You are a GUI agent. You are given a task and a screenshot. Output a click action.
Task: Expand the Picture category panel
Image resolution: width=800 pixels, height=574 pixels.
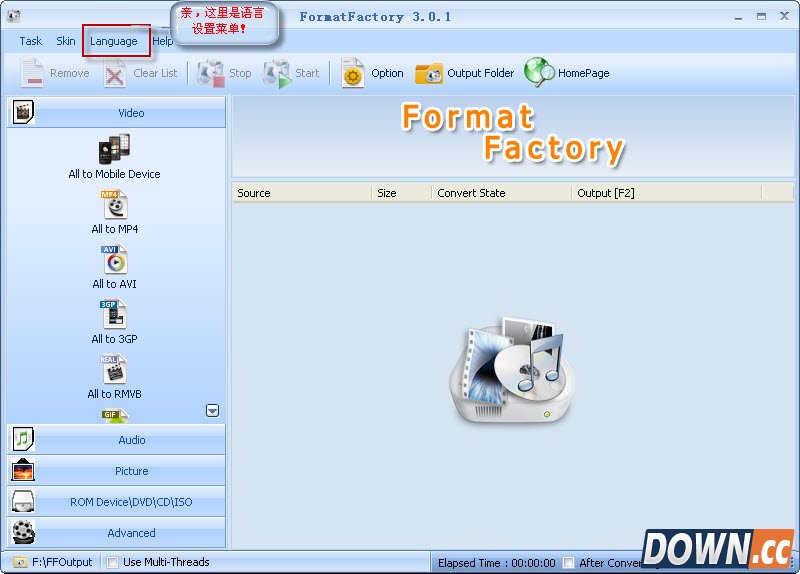116,471
